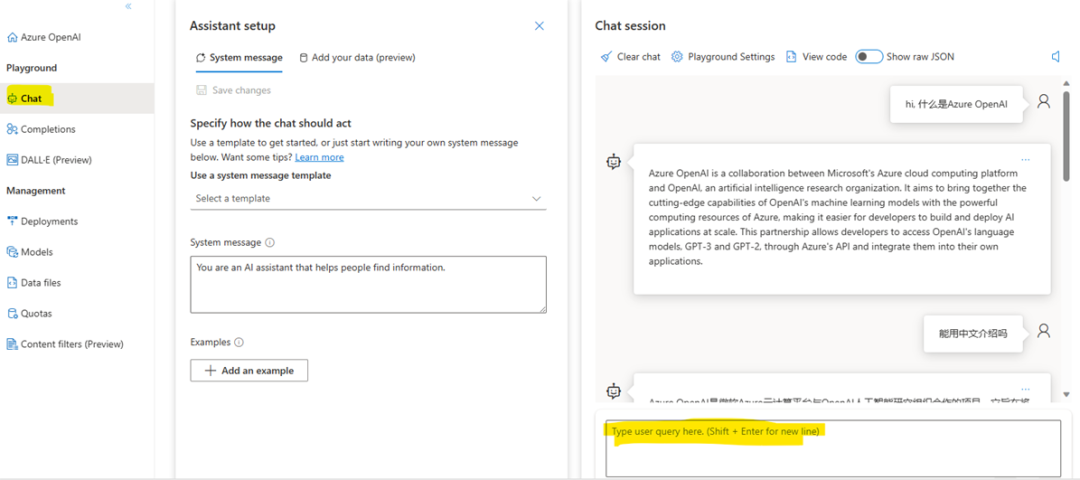Expand the Select a template dropdown
This screenshot has width=1080, height=480.
(368, 198)
